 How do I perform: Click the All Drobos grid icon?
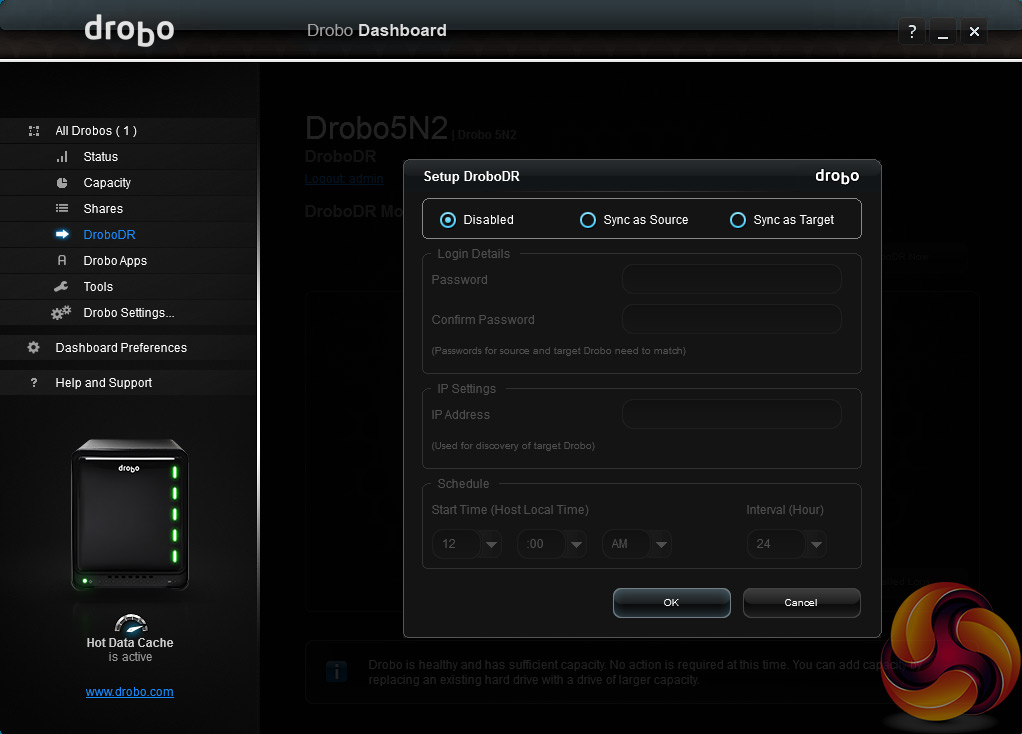tap(34, 131)
